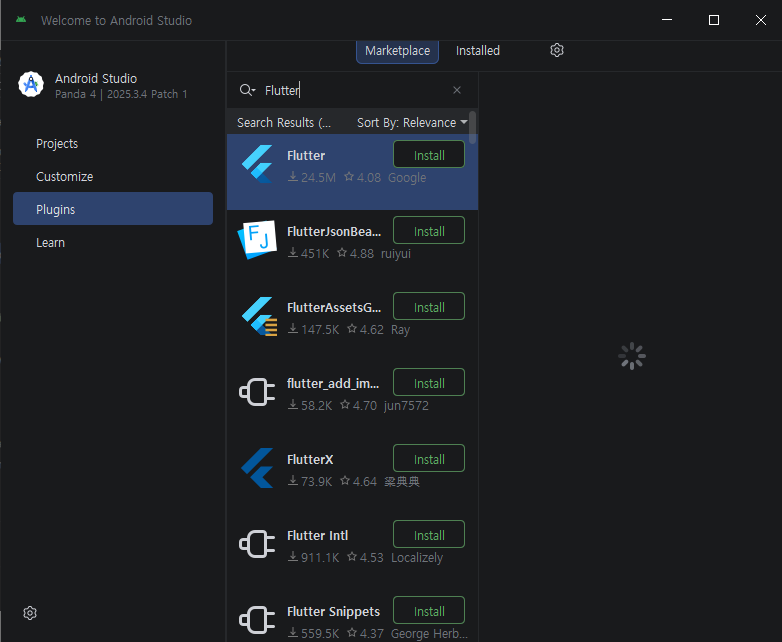Open the plugin manager gear settings
782x642 pixels.
click(557, 50)
